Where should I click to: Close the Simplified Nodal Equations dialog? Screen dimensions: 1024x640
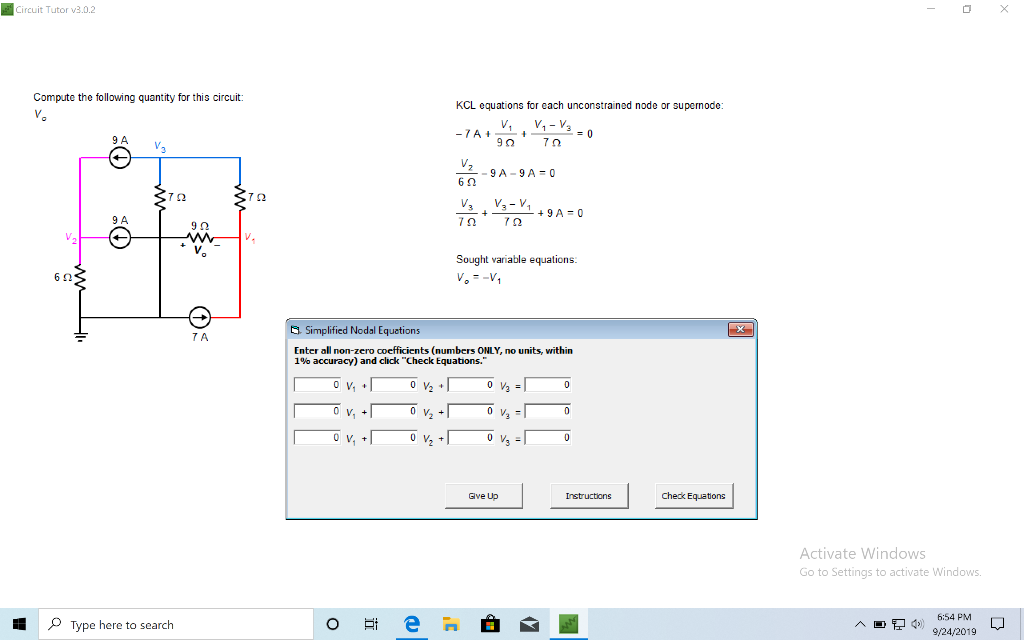click(x=741, y=329)
